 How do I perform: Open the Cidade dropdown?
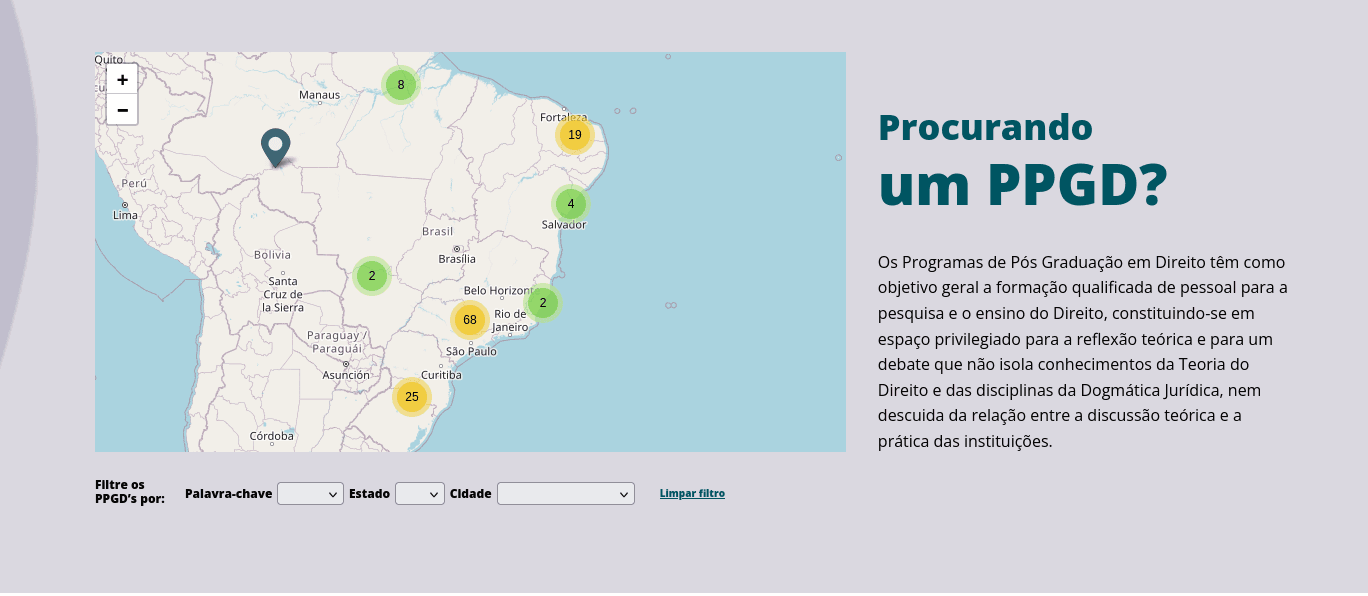pyautogui.click(x=566, y=494)
